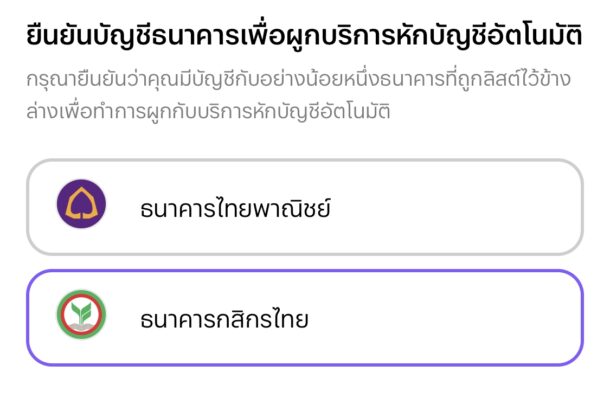Pick SCB bank for auto debit linking
Image resolution: width=610 pixels, height=404 pixels.
pyautogui.click(x=305, y=207)
